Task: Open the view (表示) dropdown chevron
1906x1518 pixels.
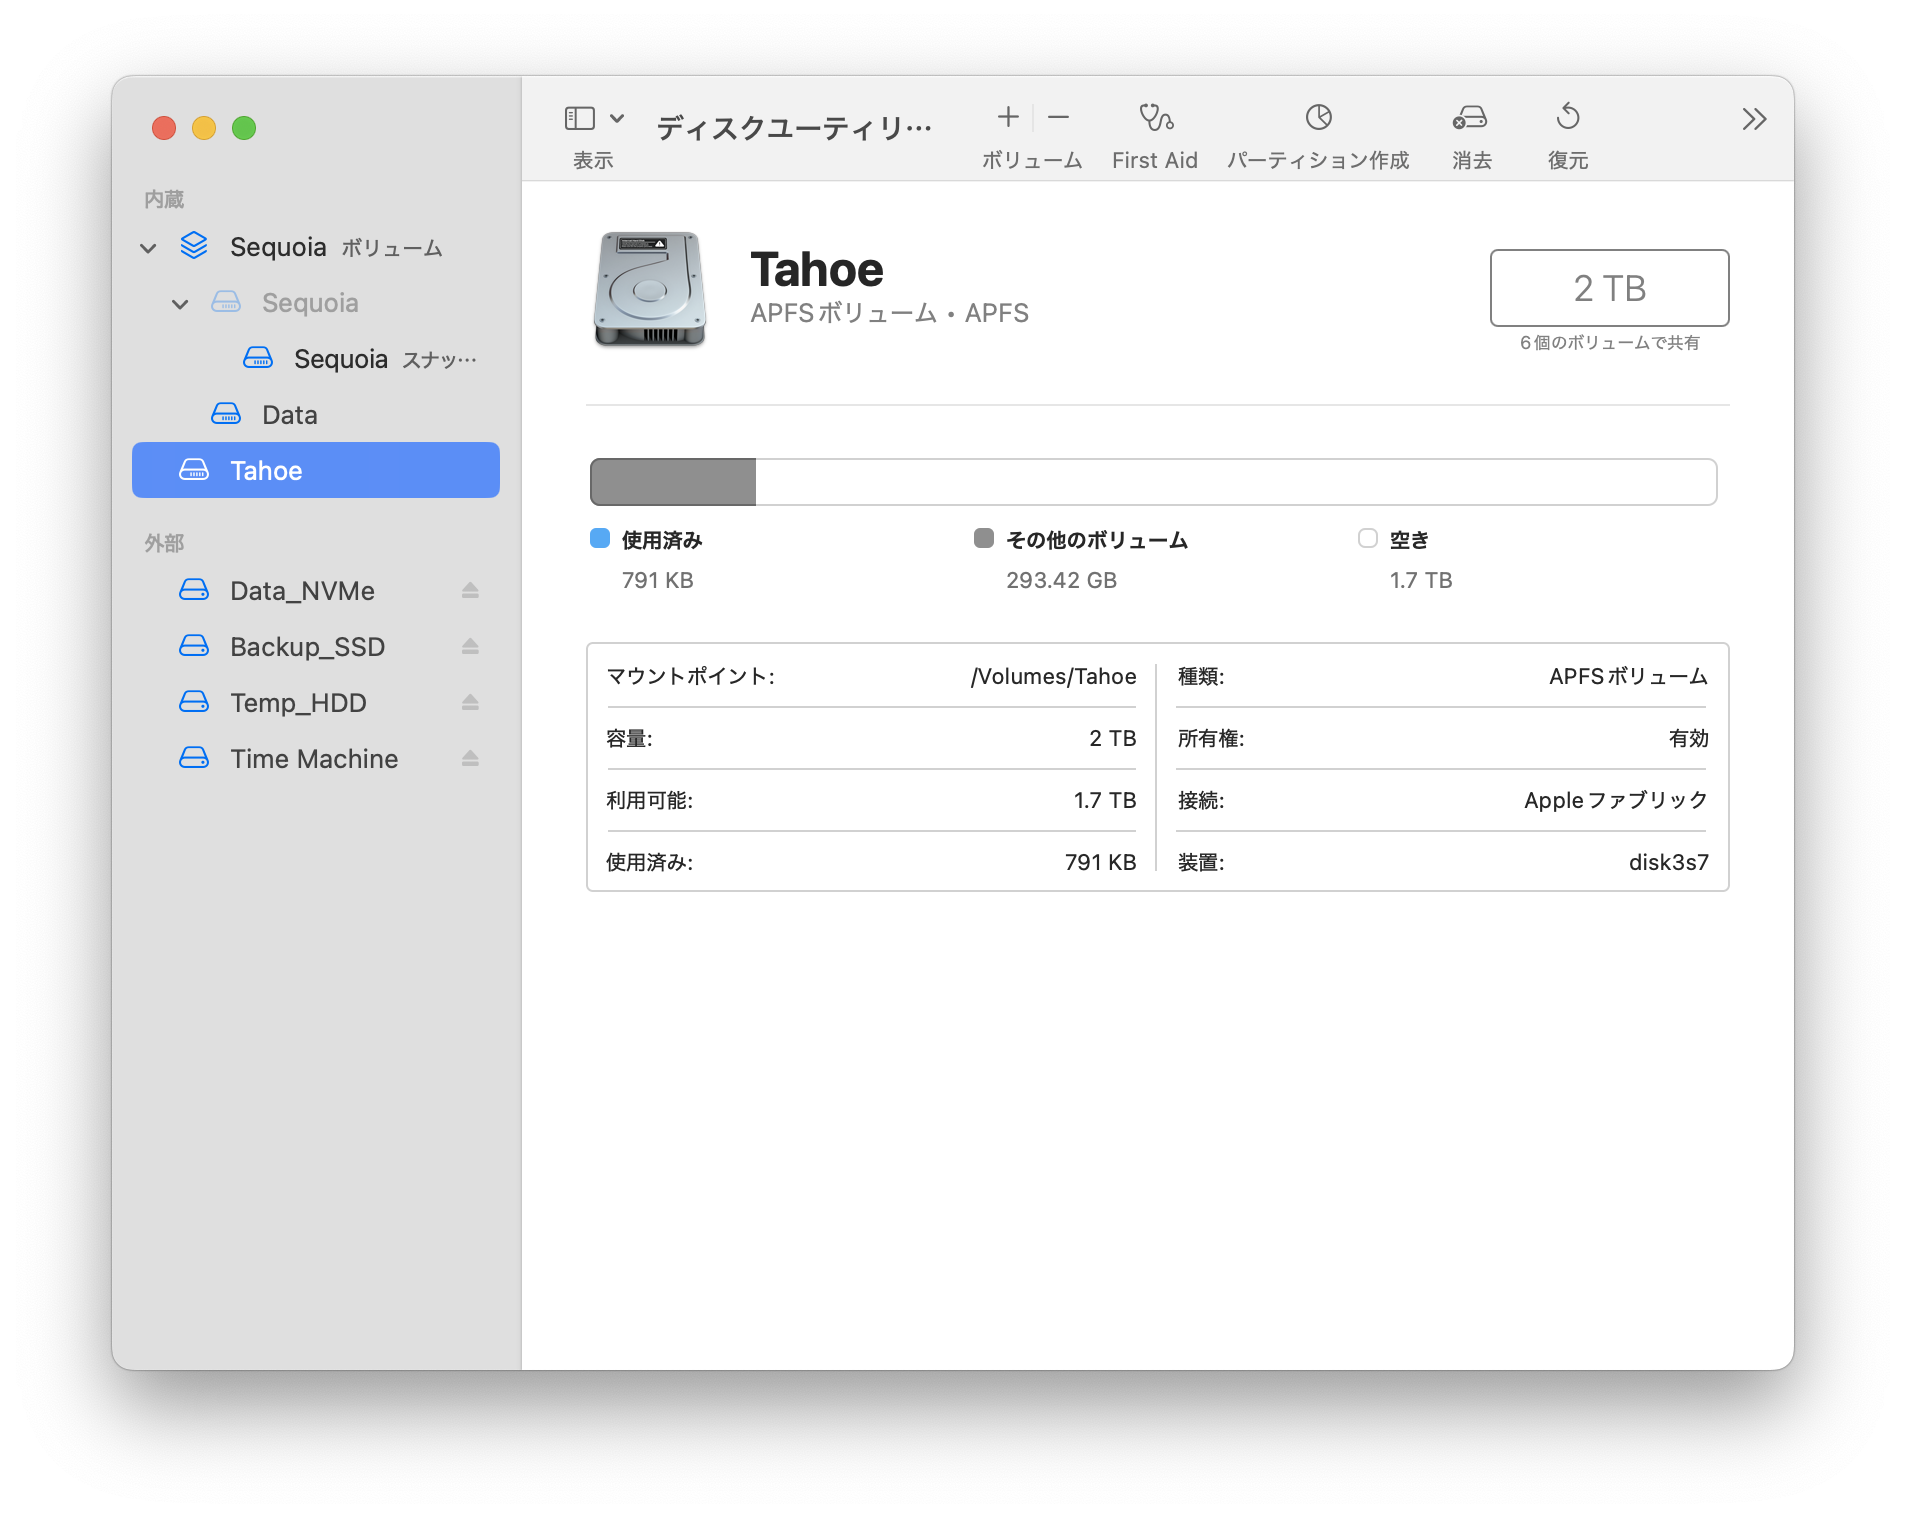Action: click(617, 118)
